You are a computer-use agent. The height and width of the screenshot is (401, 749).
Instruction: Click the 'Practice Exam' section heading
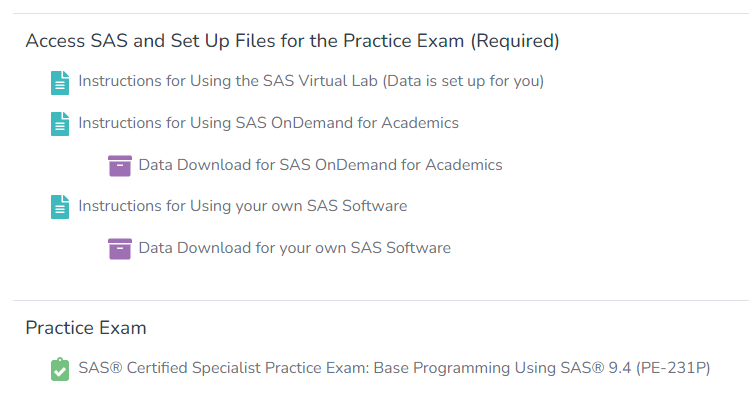[86, 327]
